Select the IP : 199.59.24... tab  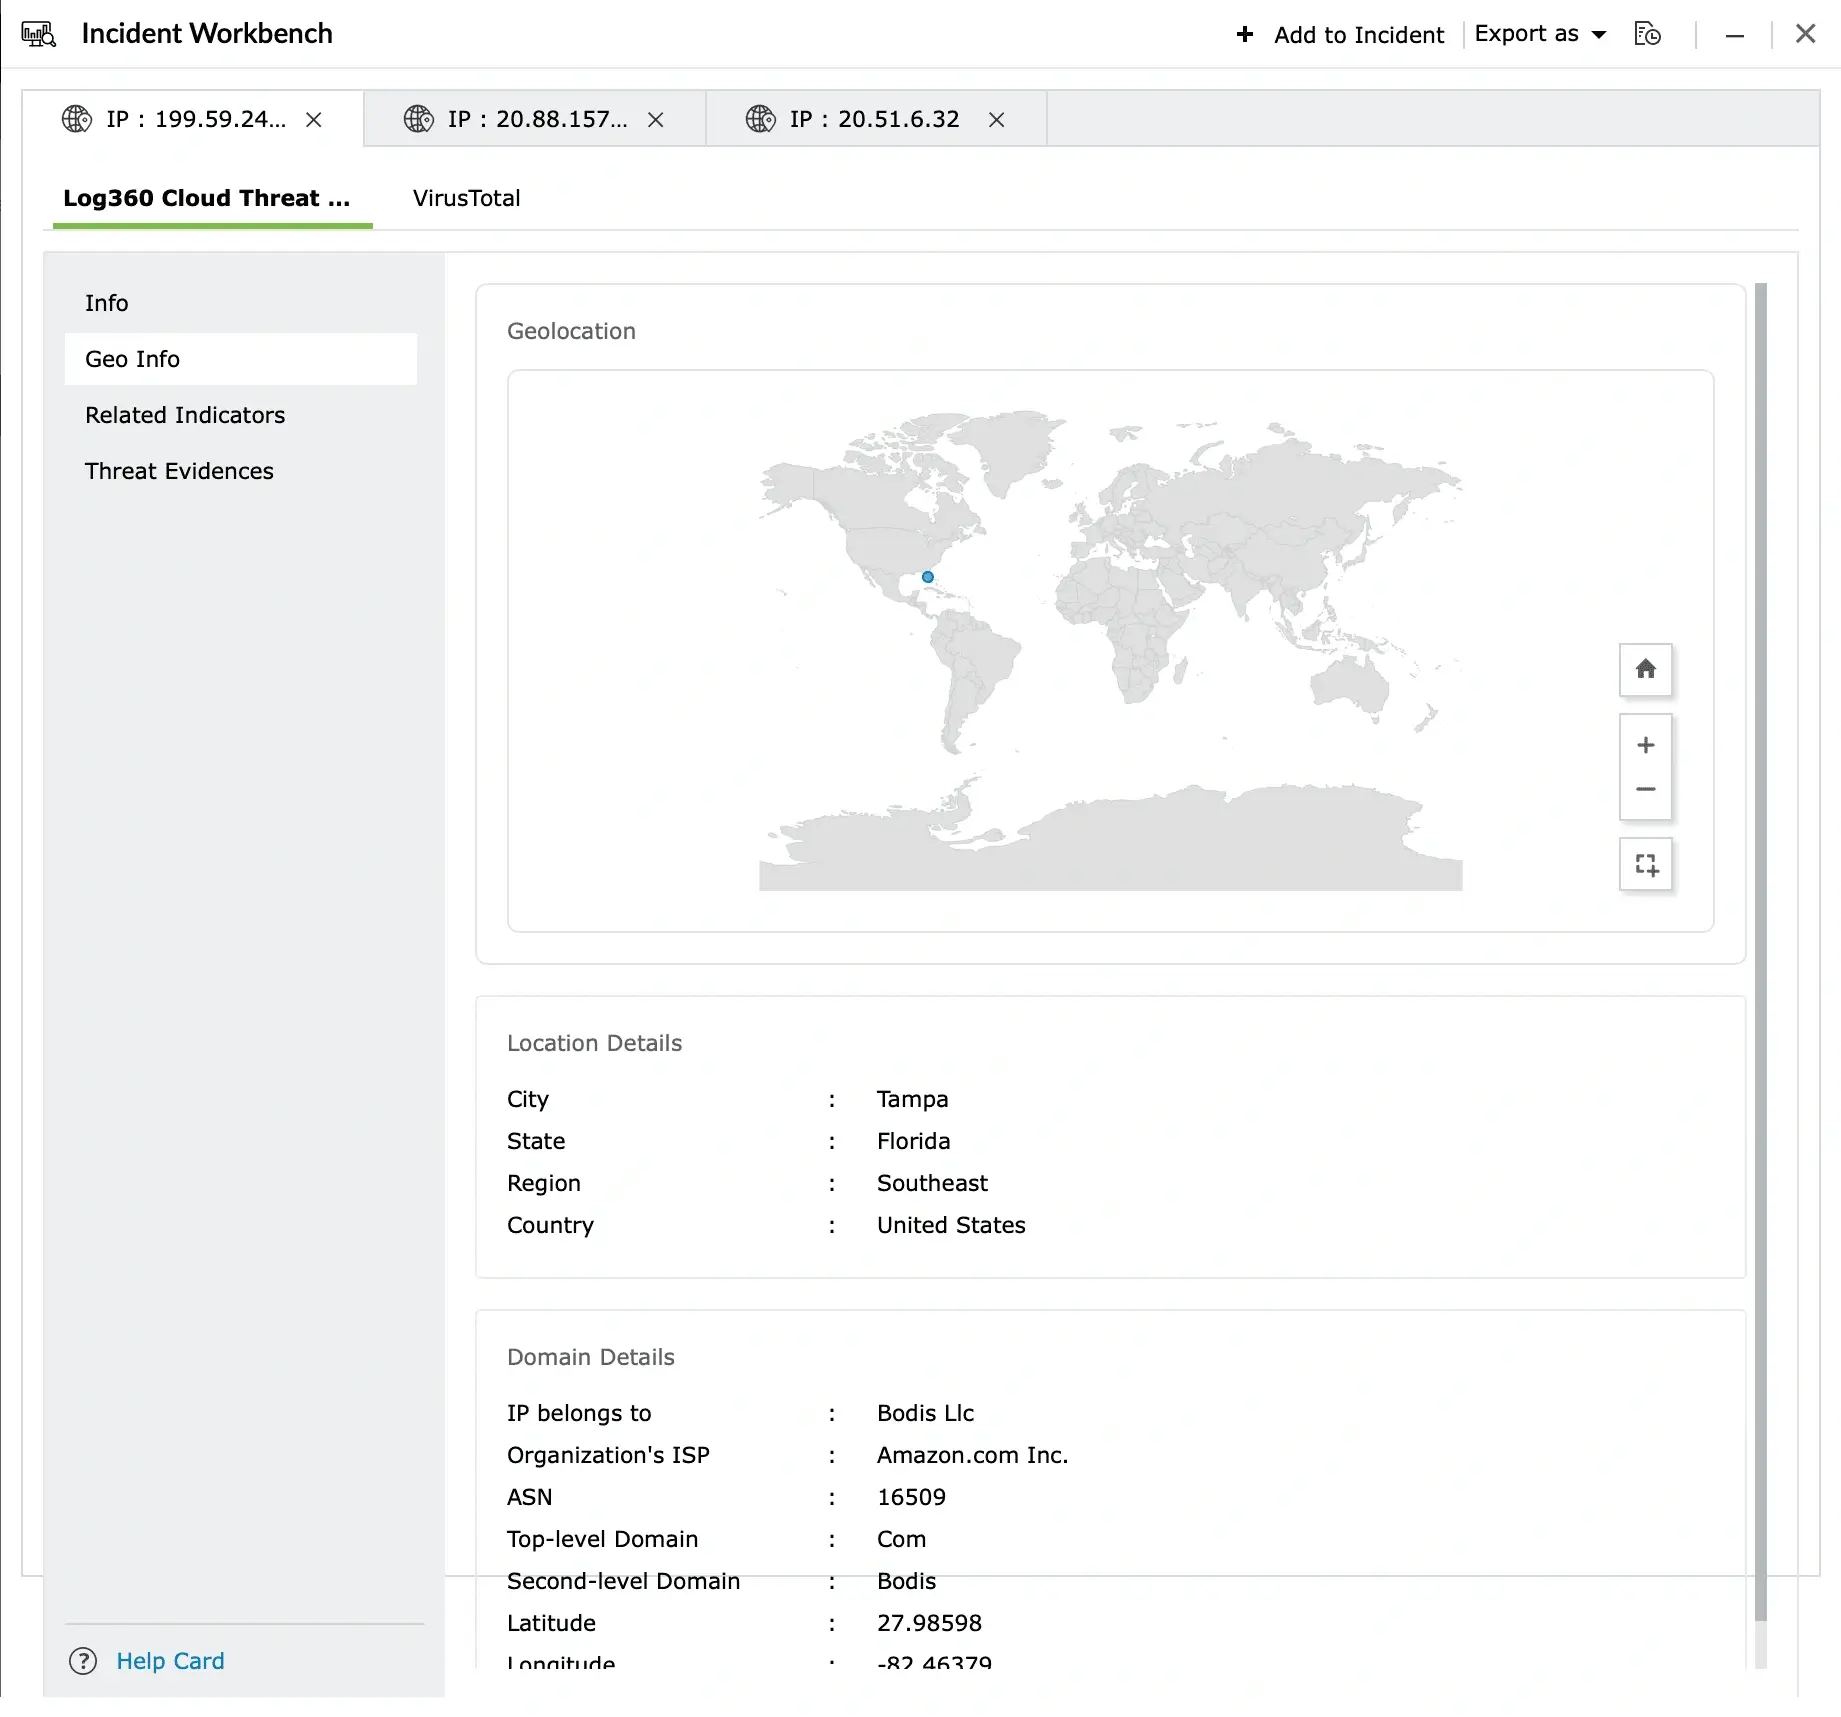point(193,119)
